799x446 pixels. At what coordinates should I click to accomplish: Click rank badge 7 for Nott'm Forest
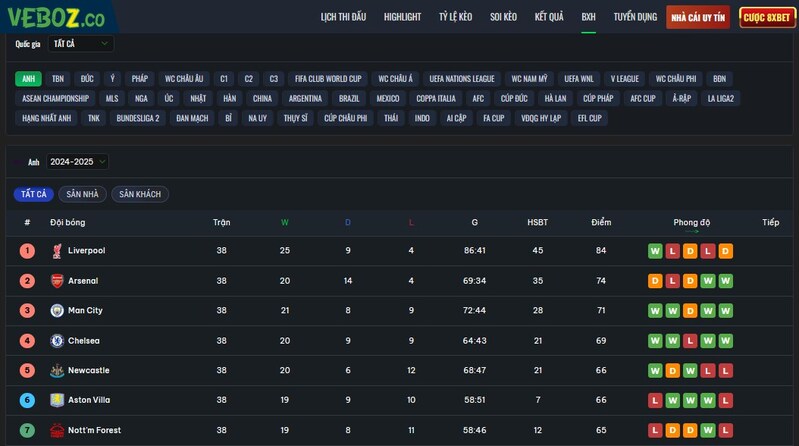(x=28, y=430)
